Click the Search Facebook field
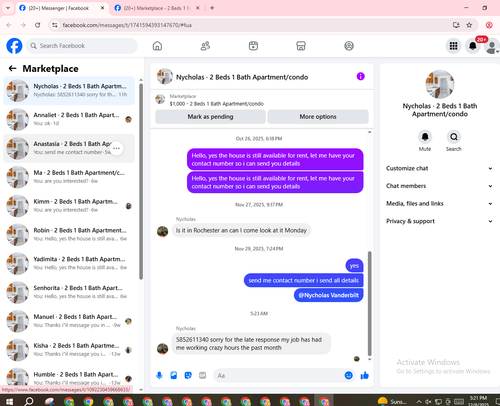 pyautogui.click(x=82, y=46)
